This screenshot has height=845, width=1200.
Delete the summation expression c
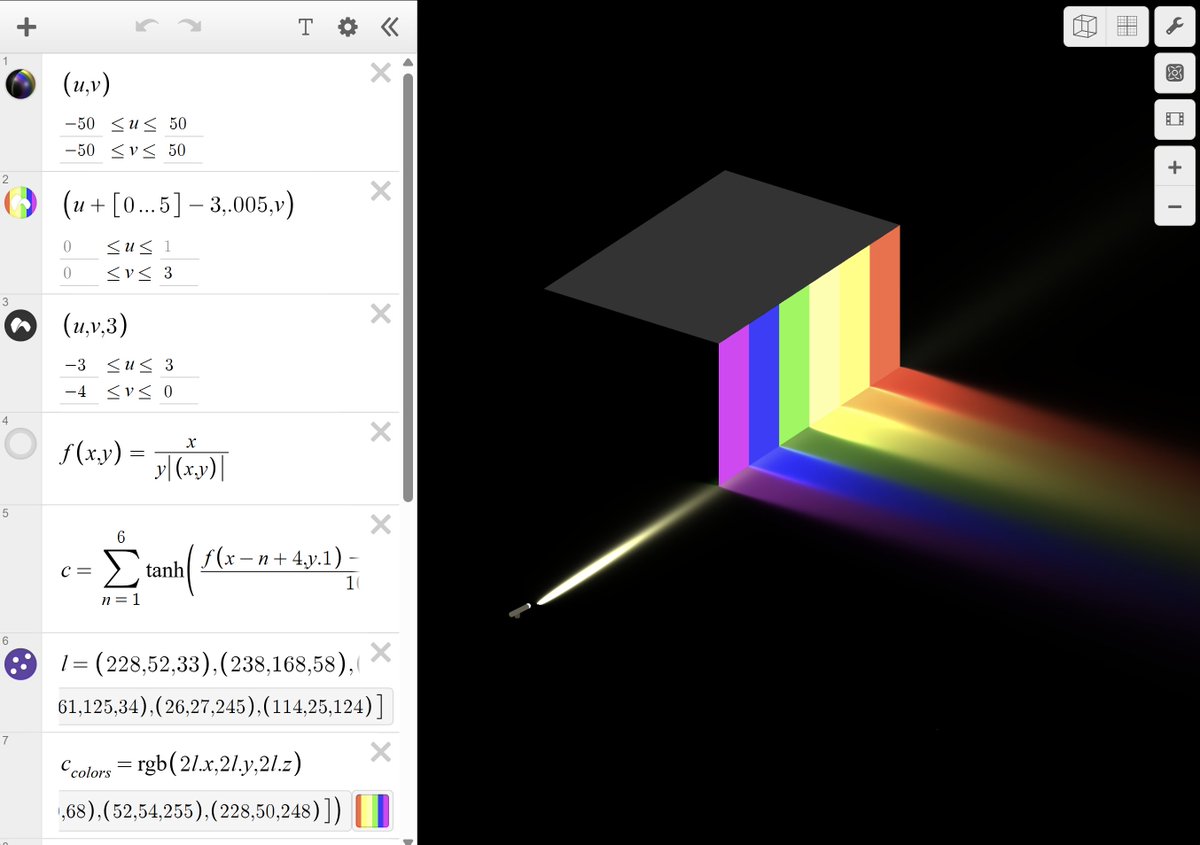380,524
